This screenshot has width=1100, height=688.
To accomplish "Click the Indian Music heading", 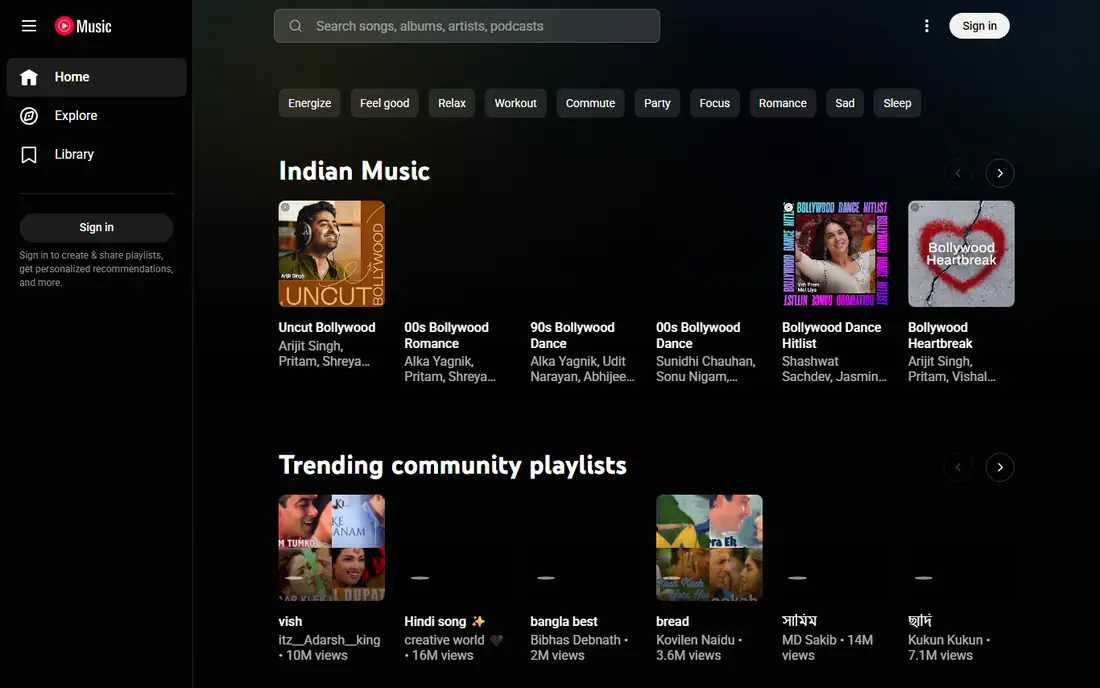I will (x=354, y=171).
